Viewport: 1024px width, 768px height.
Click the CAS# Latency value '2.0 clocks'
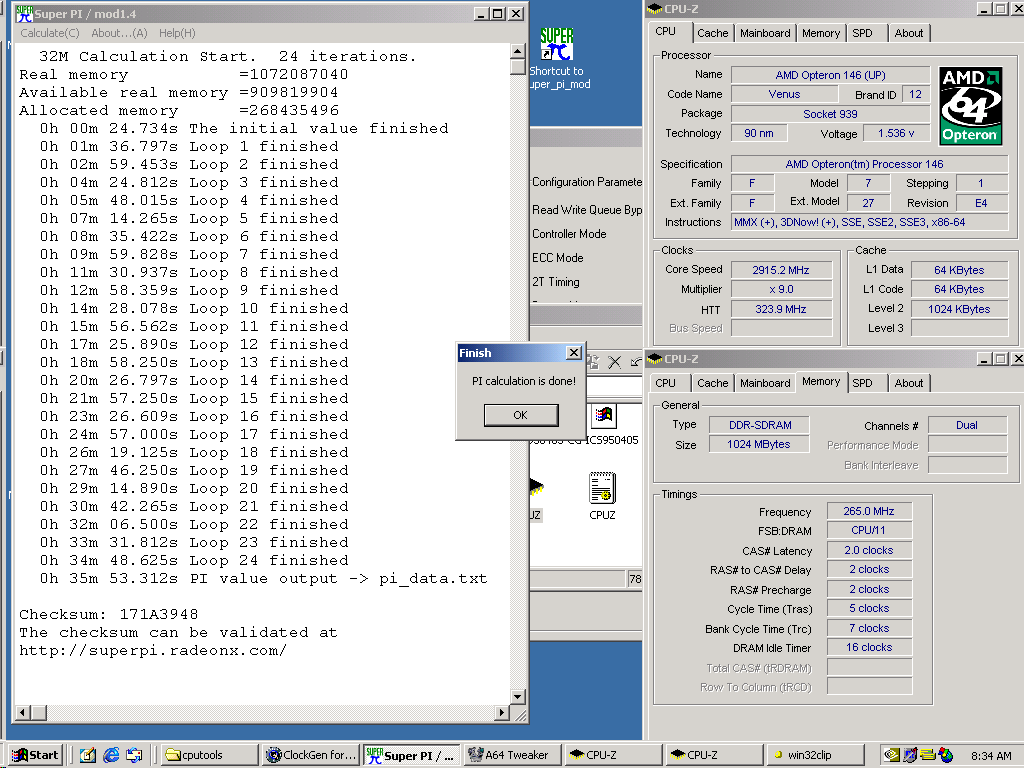(x=869, y=551)
